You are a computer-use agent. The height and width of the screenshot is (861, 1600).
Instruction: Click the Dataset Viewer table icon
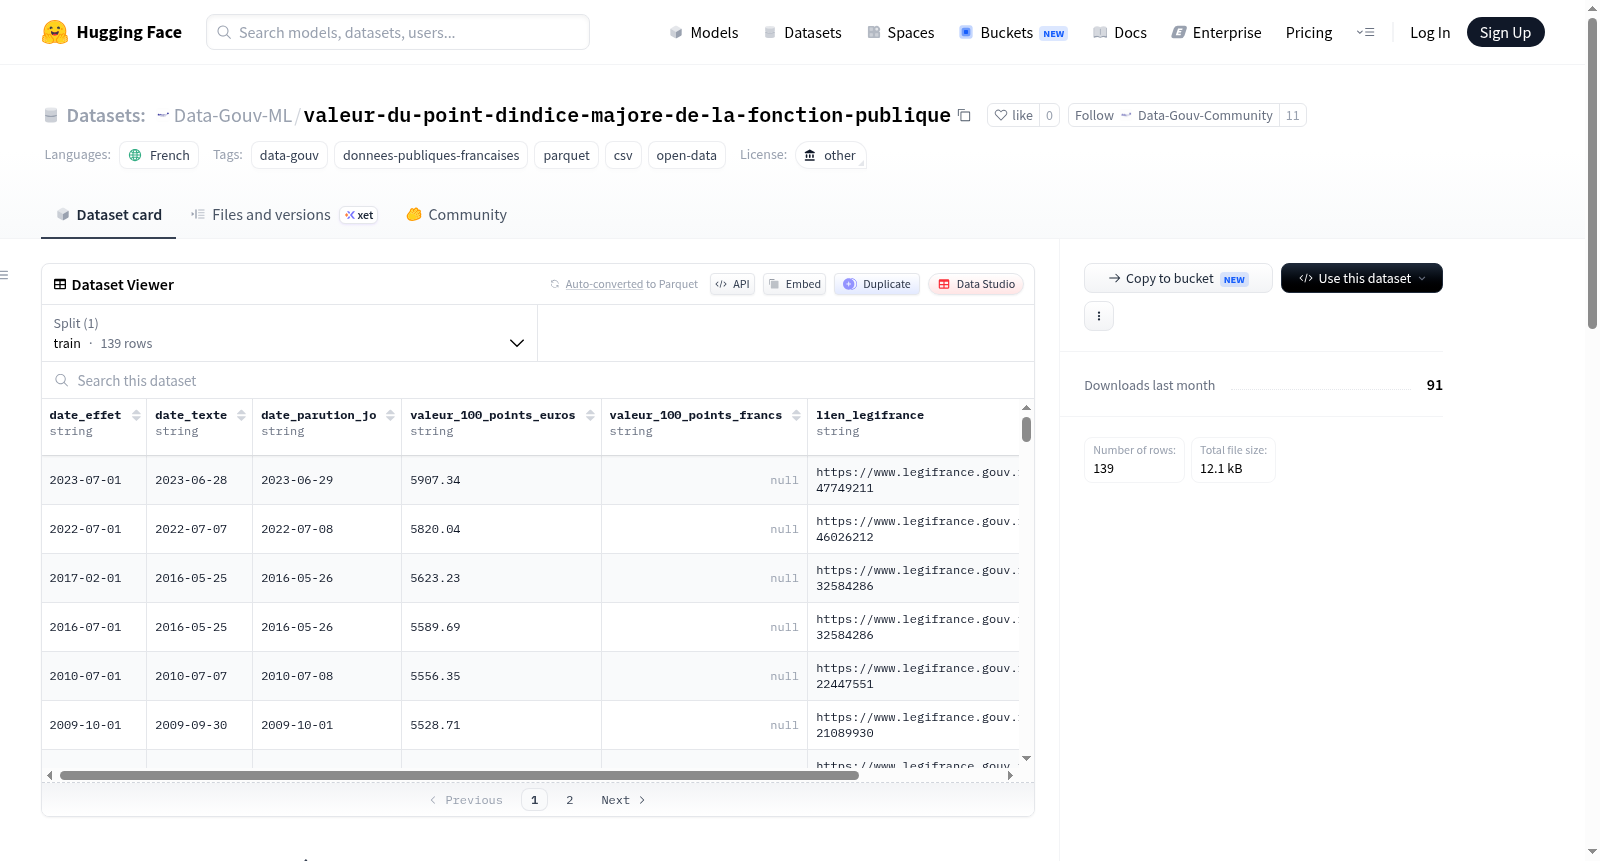[60, 284]
